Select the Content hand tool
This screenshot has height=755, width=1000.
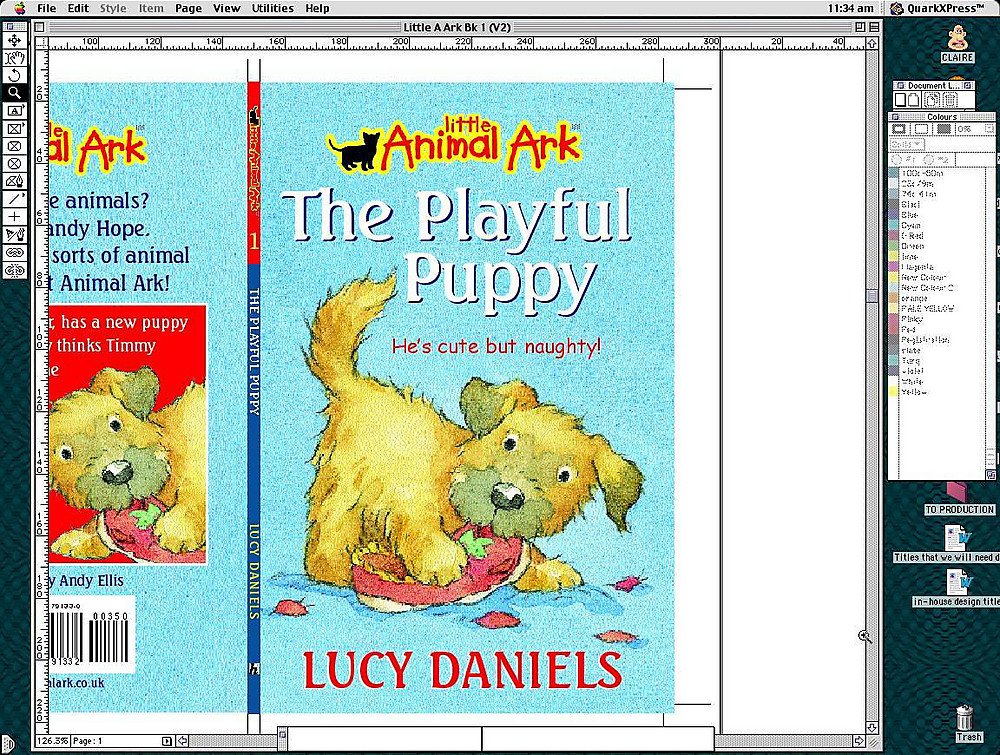(14, 58)
